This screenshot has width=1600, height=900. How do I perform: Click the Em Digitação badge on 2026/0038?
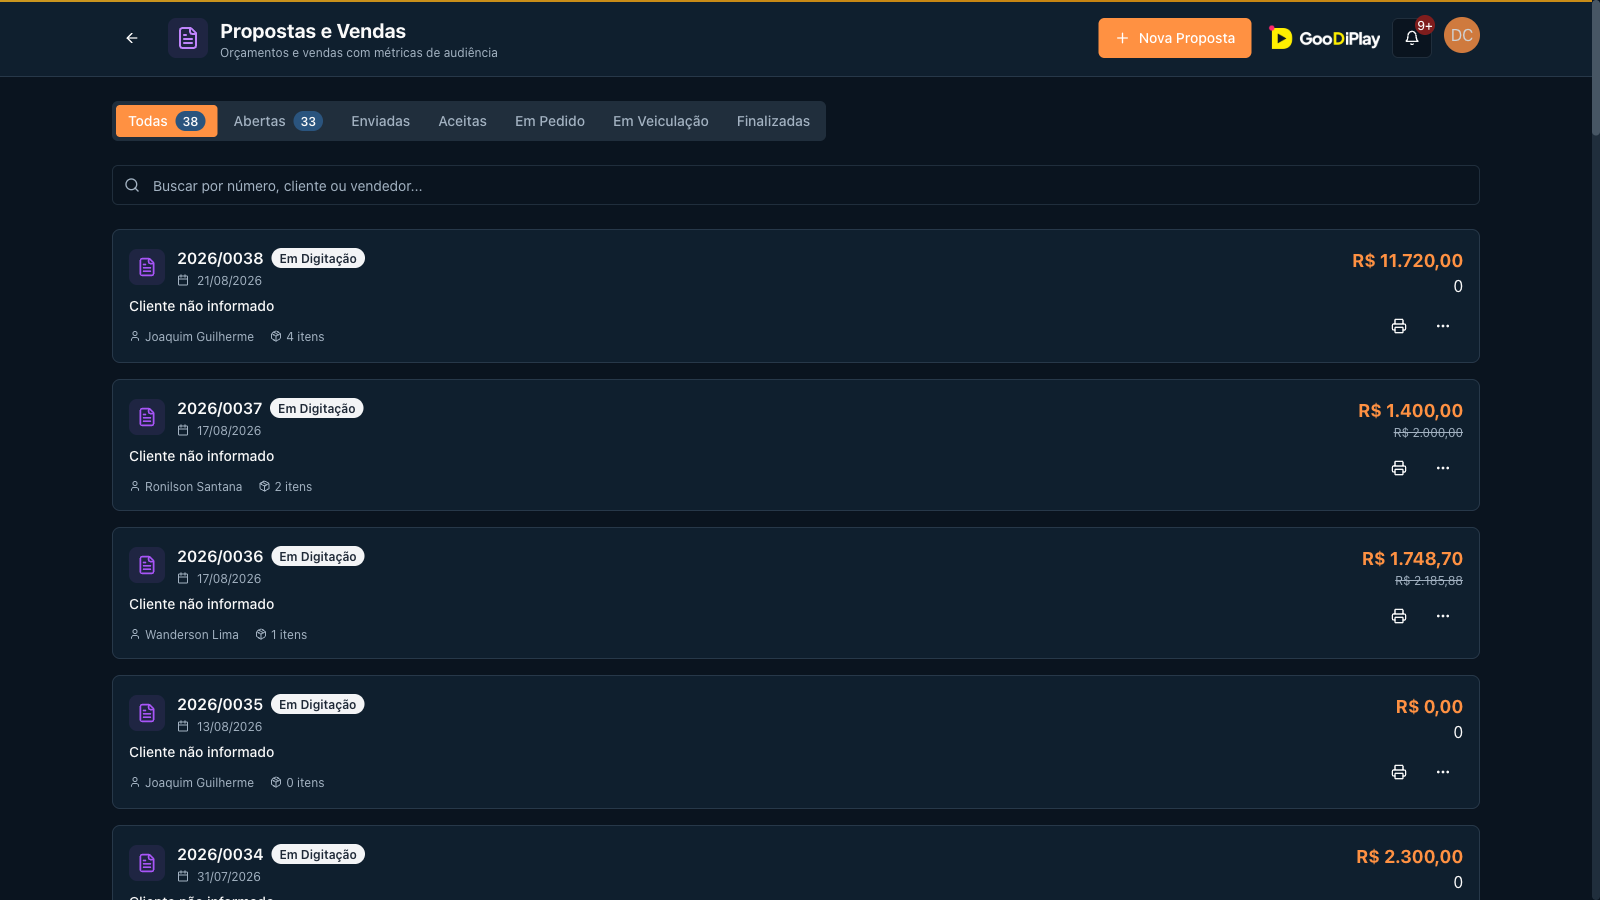(318, 258)
